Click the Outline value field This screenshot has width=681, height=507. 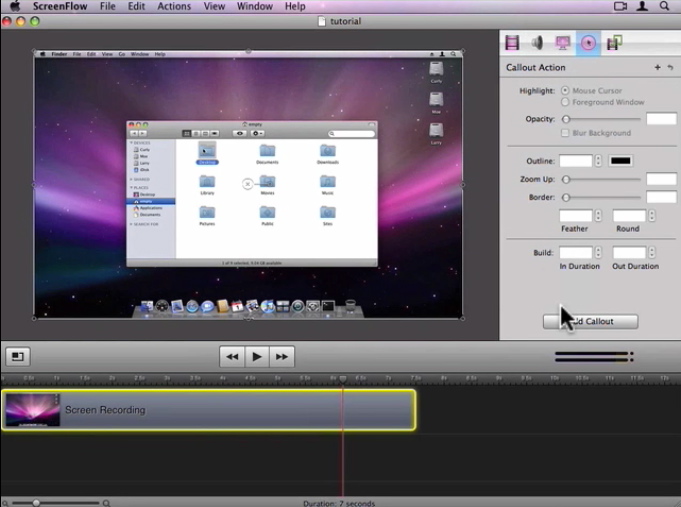pos(575,161)
